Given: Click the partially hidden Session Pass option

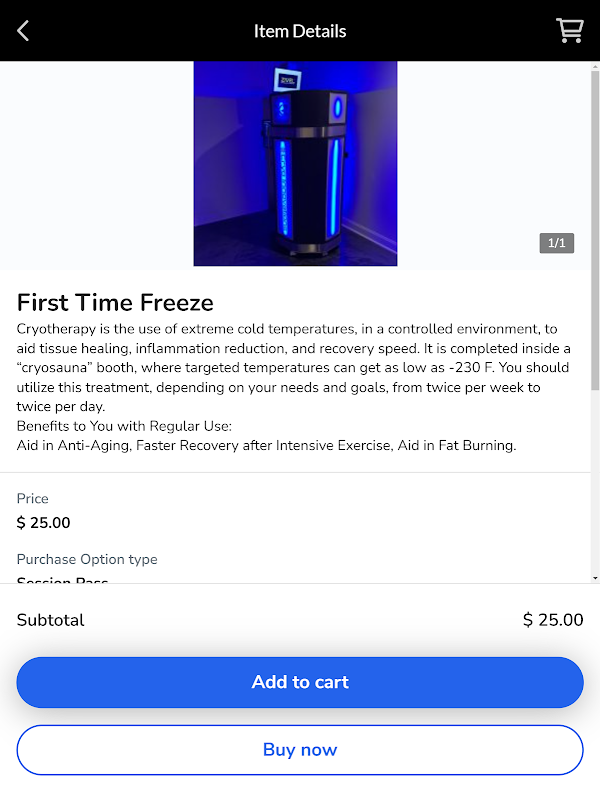Looking at the screenshot, I should (x=62, y=580).
